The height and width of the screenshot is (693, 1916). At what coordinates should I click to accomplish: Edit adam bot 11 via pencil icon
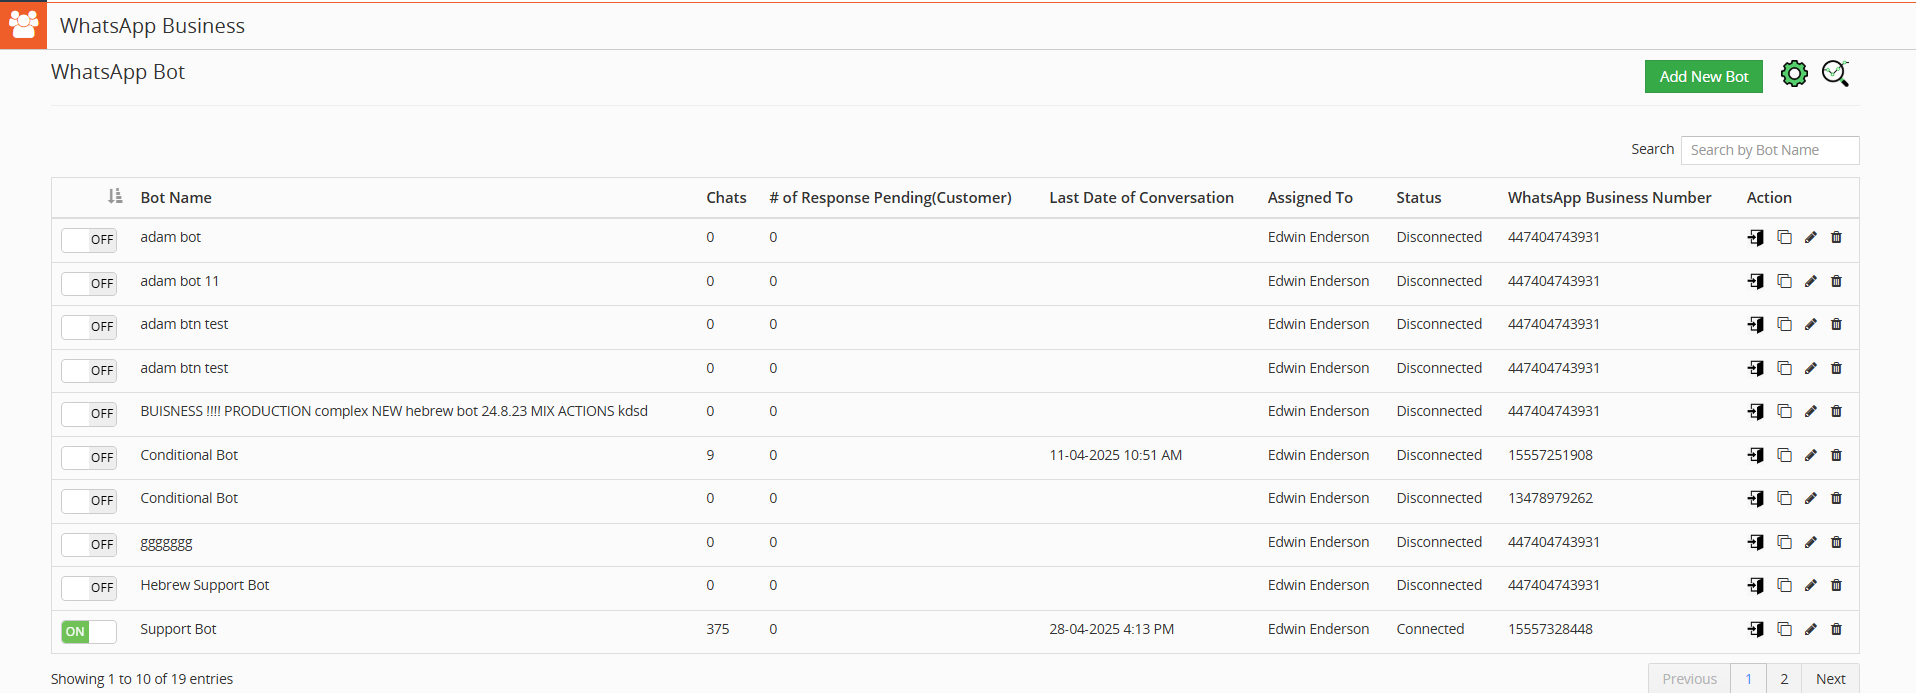point(1810,282)
